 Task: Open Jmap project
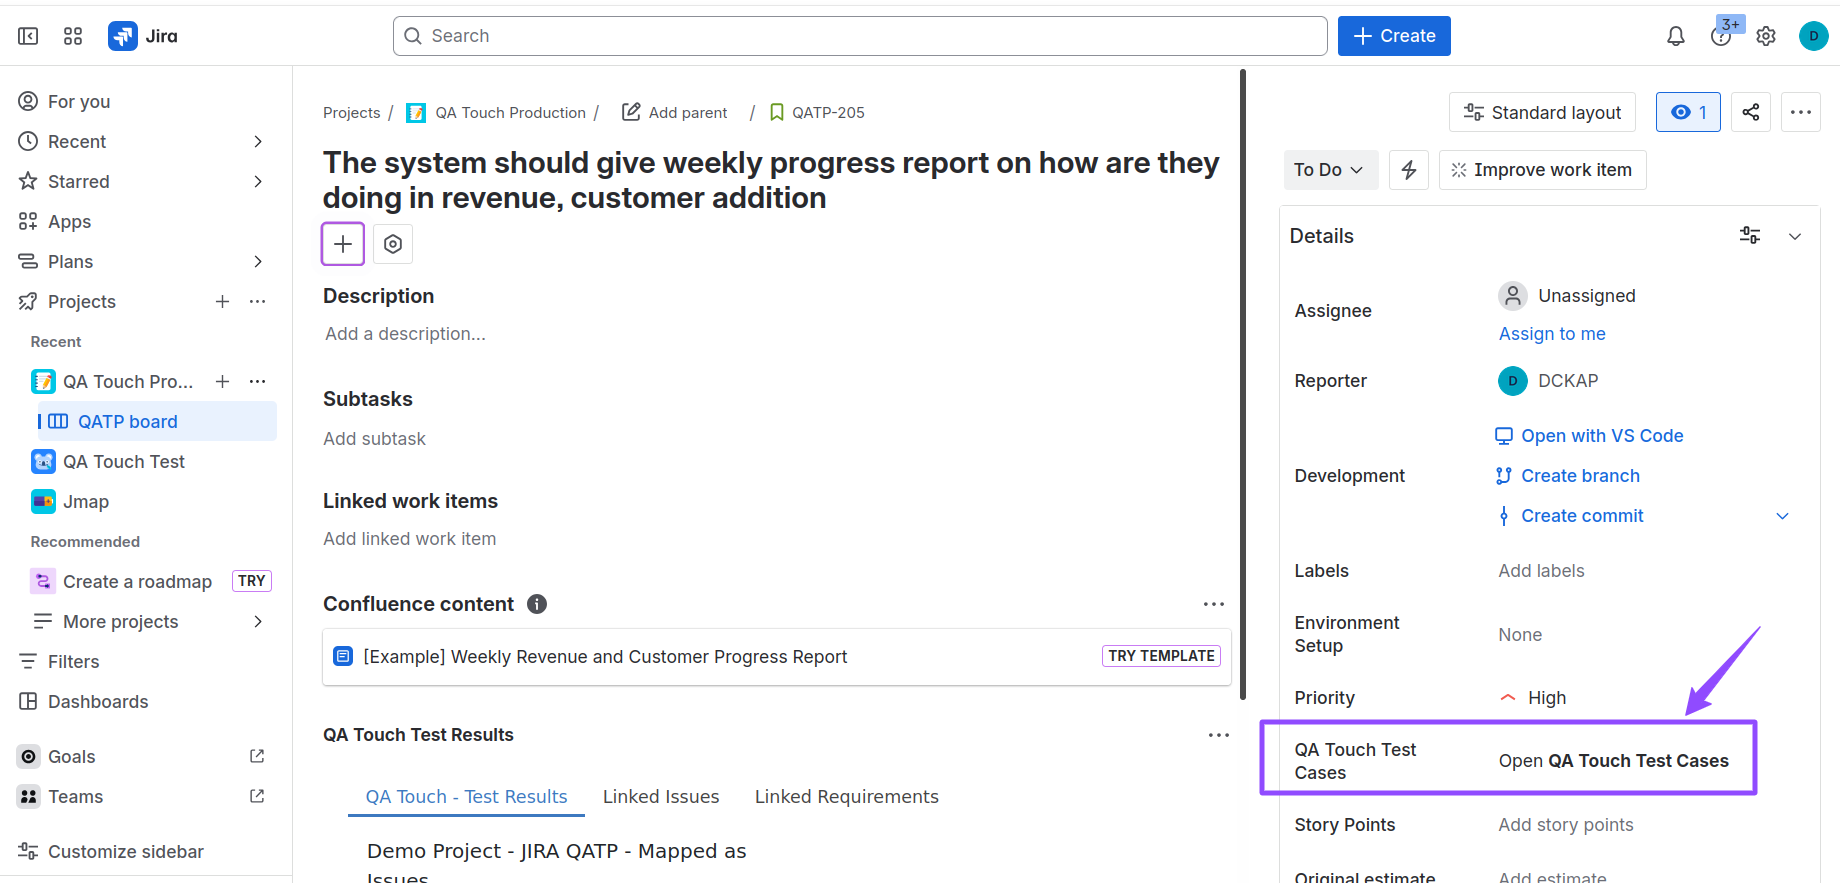(86, 501)
